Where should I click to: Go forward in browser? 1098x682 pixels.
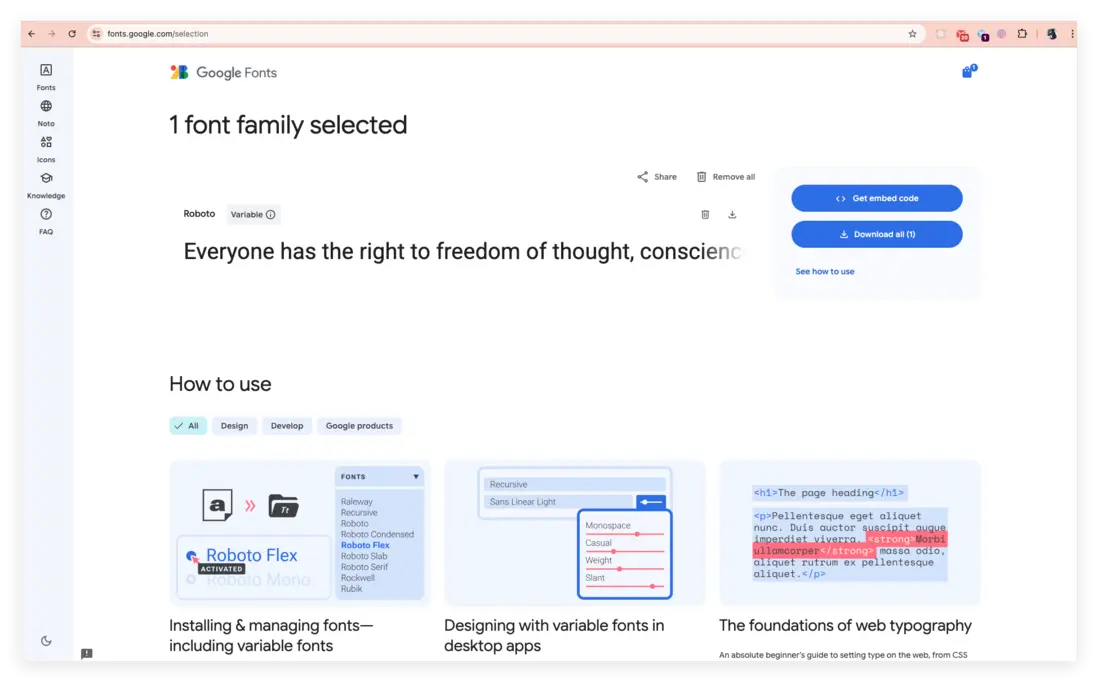pos(52,34)
